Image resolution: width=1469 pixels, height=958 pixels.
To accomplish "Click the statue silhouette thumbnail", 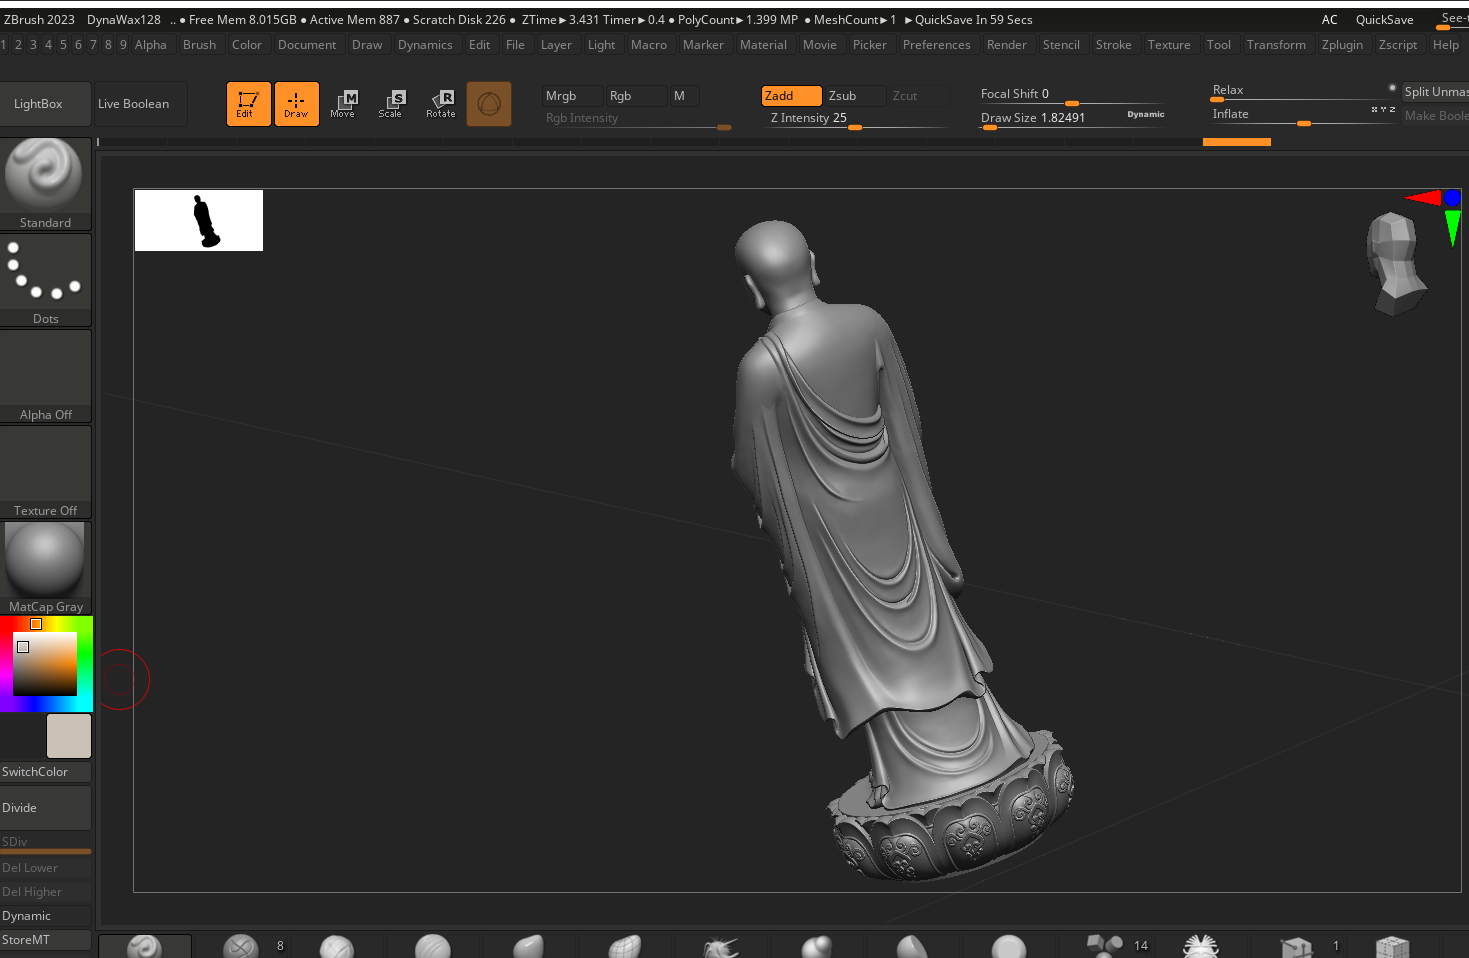I will (x=199, y=220).
